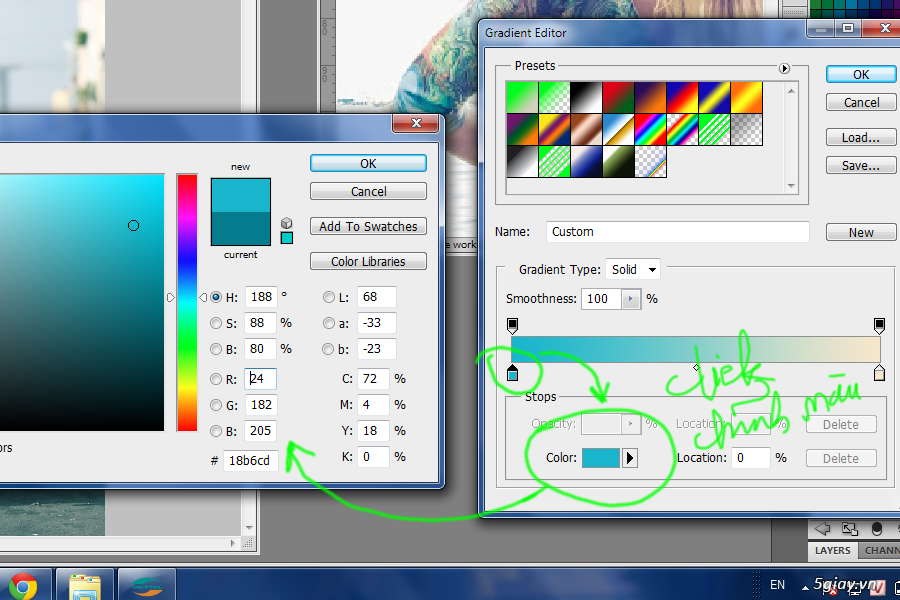
Task: Open the Gradient Type dropdown
Action: click(634, 270)
